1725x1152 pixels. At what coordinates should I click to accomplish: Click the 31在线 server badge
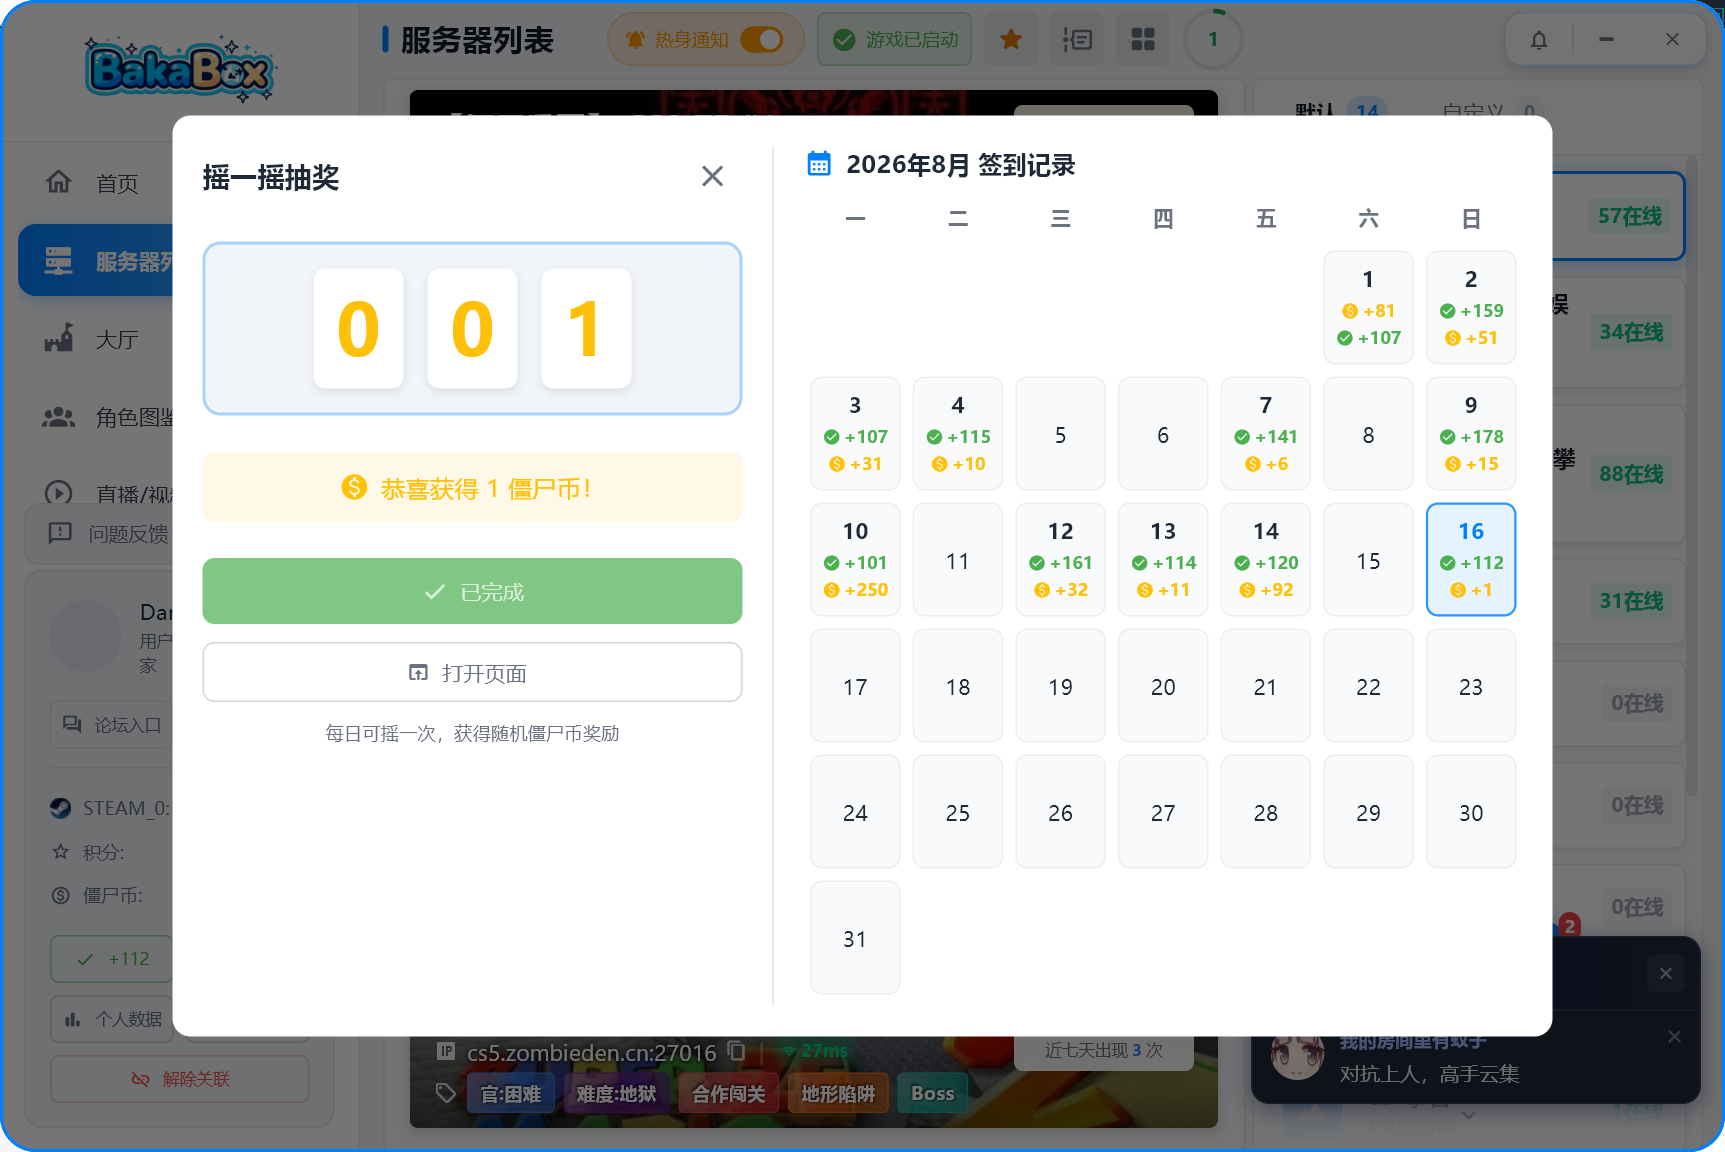1631,601
